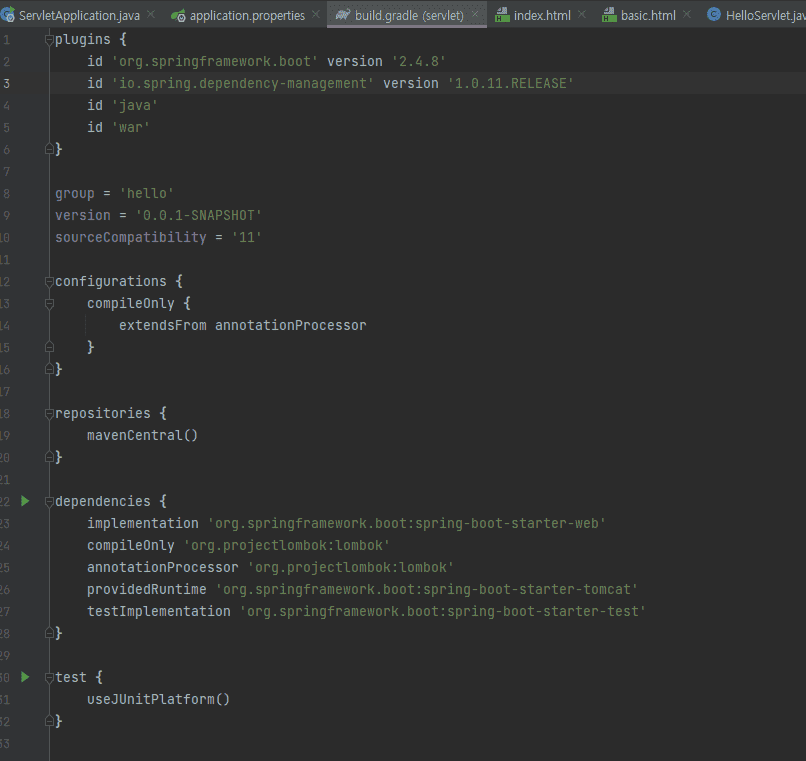Click the spring-boot-starter-web dependency string
The image size is (806, 761).
[407, 523]
